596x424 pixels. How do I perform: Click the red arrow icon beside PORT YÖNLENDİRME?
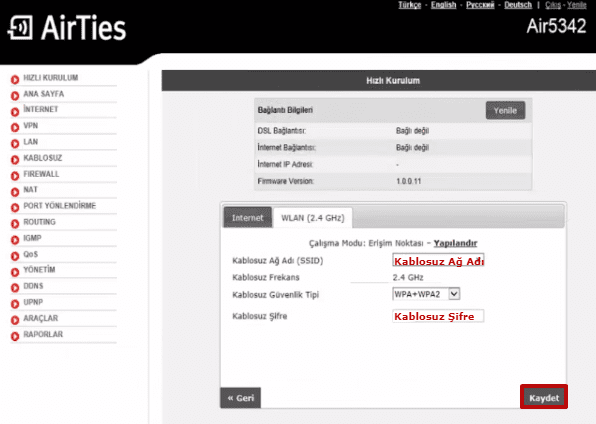15,208
